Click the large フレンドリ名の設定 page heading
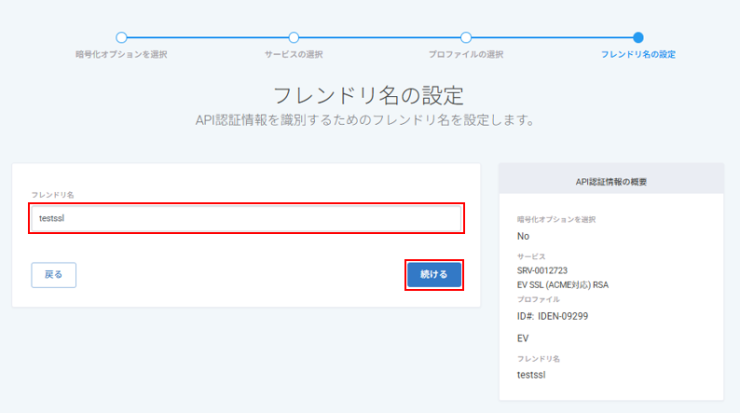 coord(369,95)
